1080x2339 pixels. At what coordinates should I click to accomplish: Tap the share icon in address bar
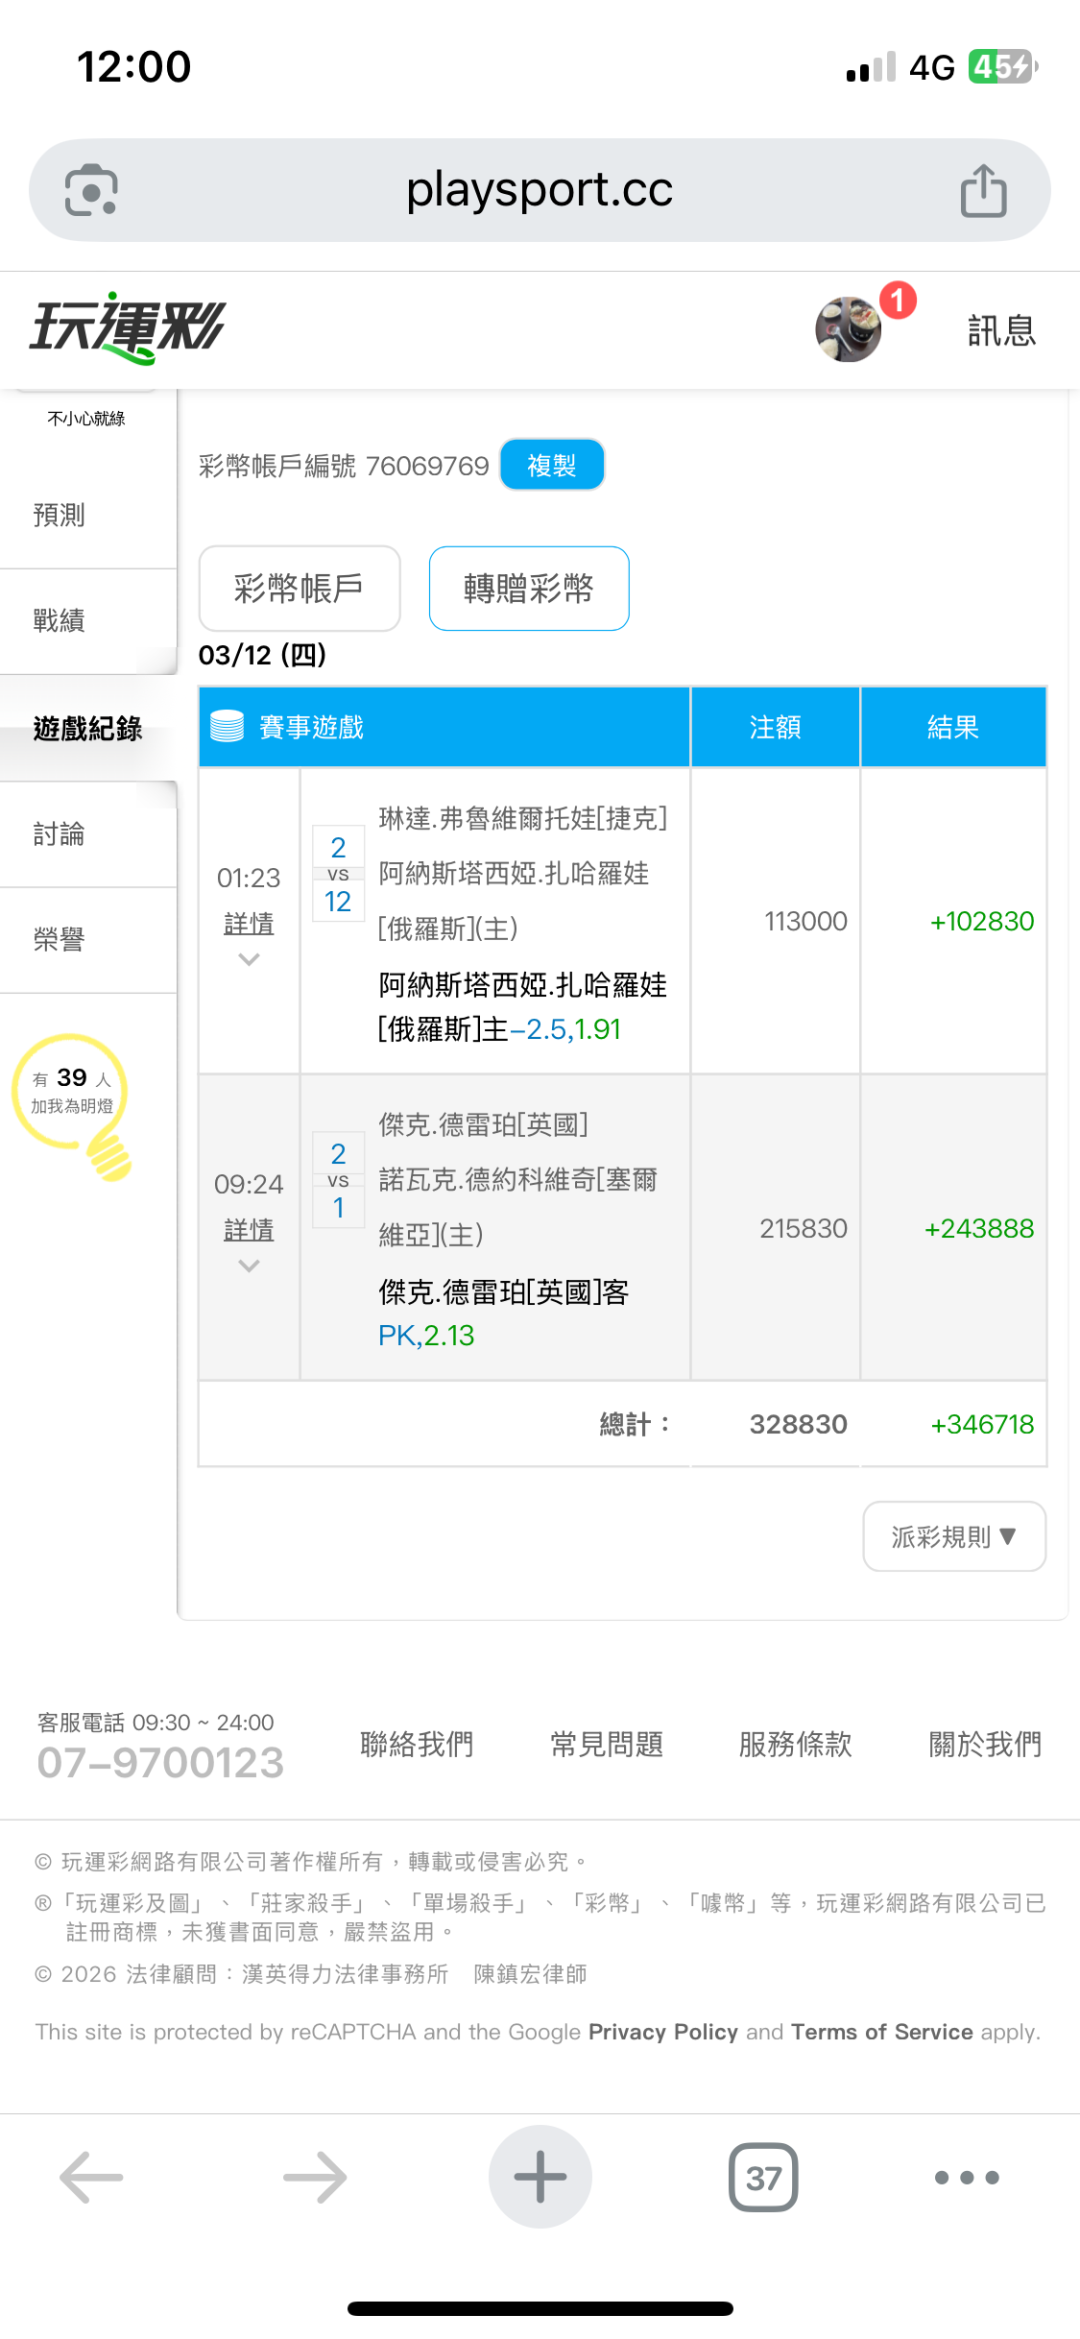click(983, 190)
